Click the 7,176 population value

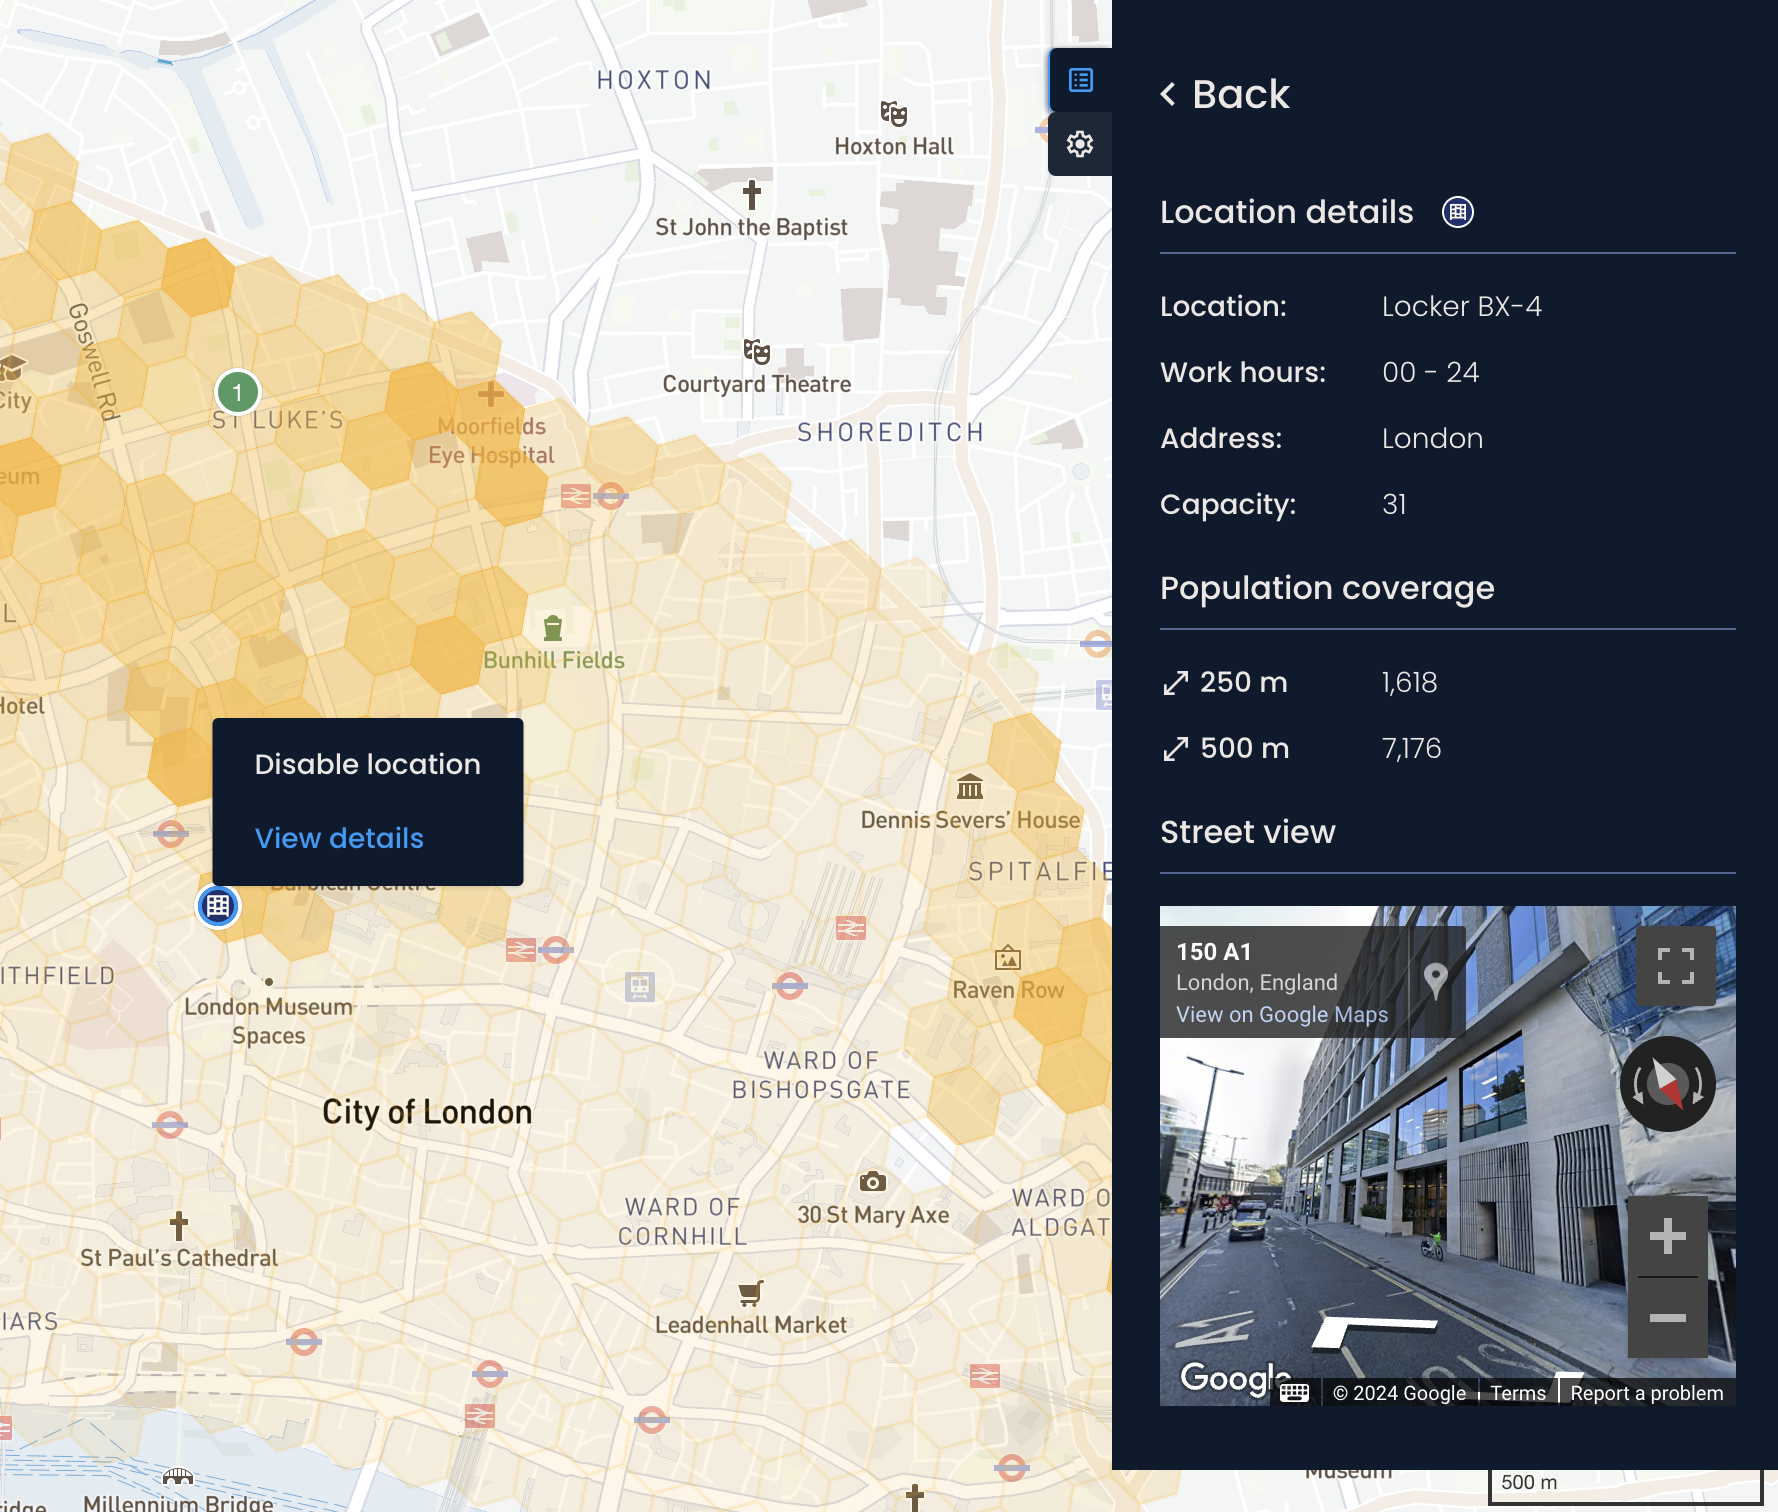[x=1411, y=748]
